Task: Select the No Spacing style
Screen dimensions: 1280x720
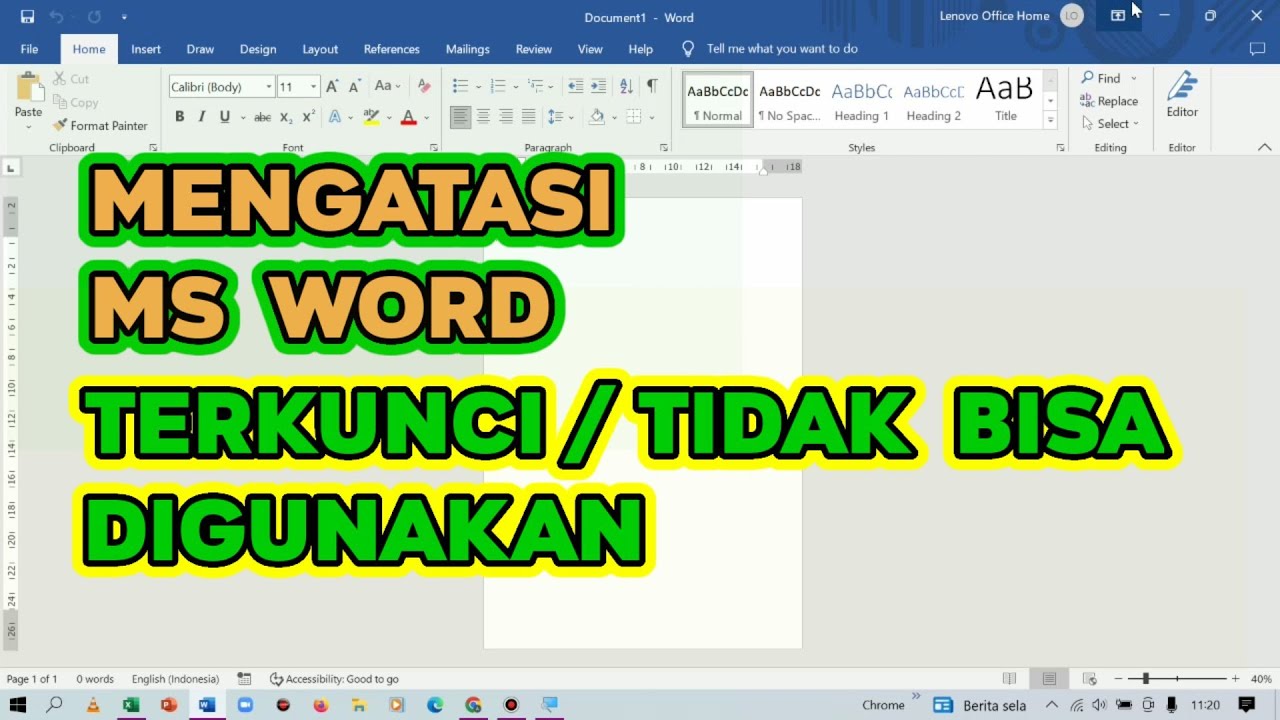Action: [789, 101]
